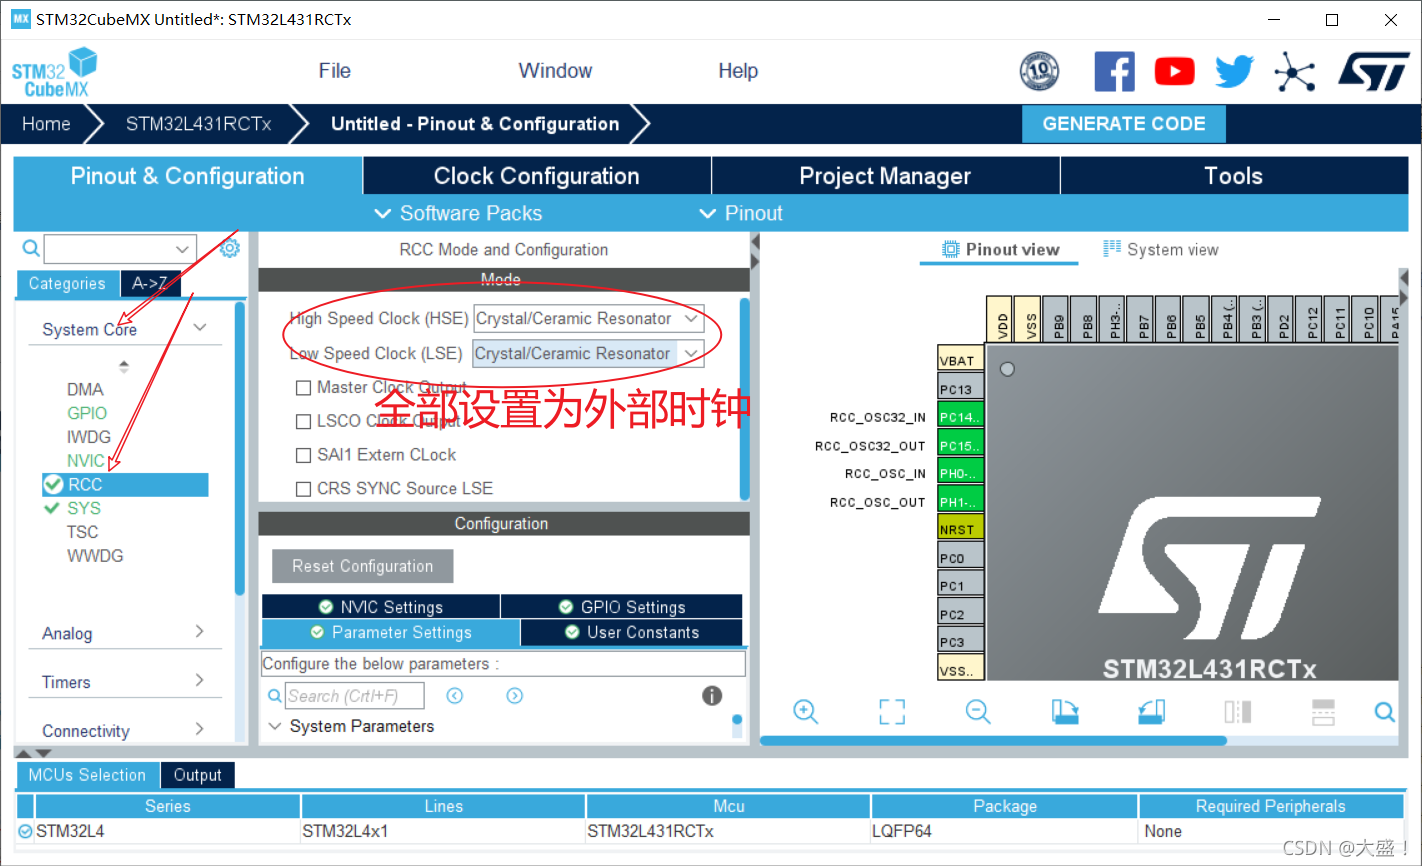Screen dimensions: 1422x866
Task: Toggle CRS SYNC Source LSE checkbox
Action: tap(304, 489)
